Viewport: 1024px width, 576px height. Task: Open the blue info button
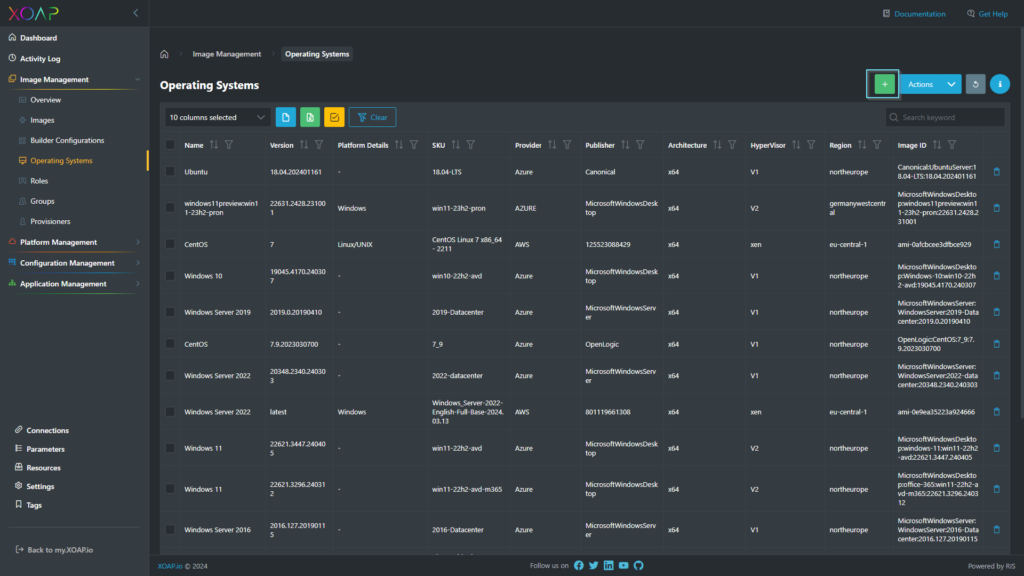[x=999, y=84]
